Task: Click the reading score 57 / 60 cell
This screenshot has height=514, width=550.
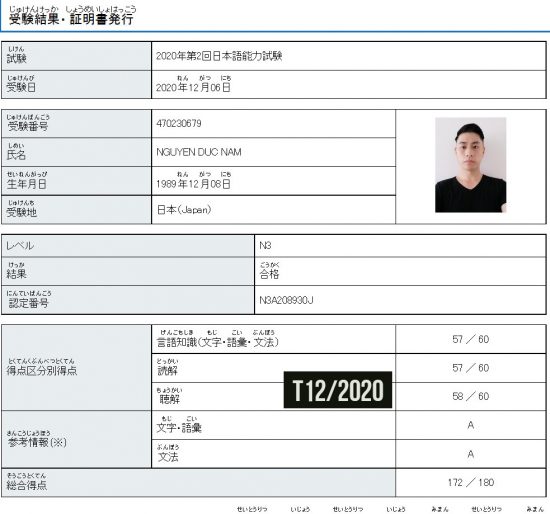Action: pyautogui.click(x=471, y=368)
